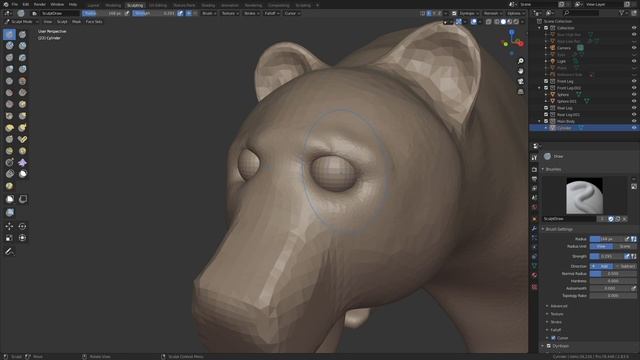Select the Move transform tool
The width and height of the screenshot is (640, 360).
click(x=9, y=226)
